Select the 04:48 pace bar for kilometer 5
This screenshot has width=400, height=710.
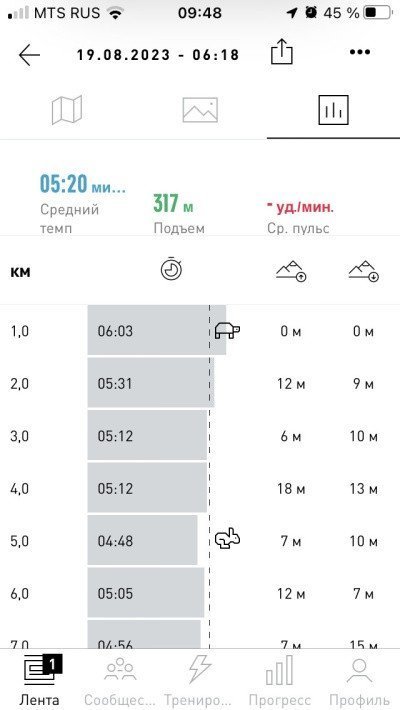(x=142, y=540)
